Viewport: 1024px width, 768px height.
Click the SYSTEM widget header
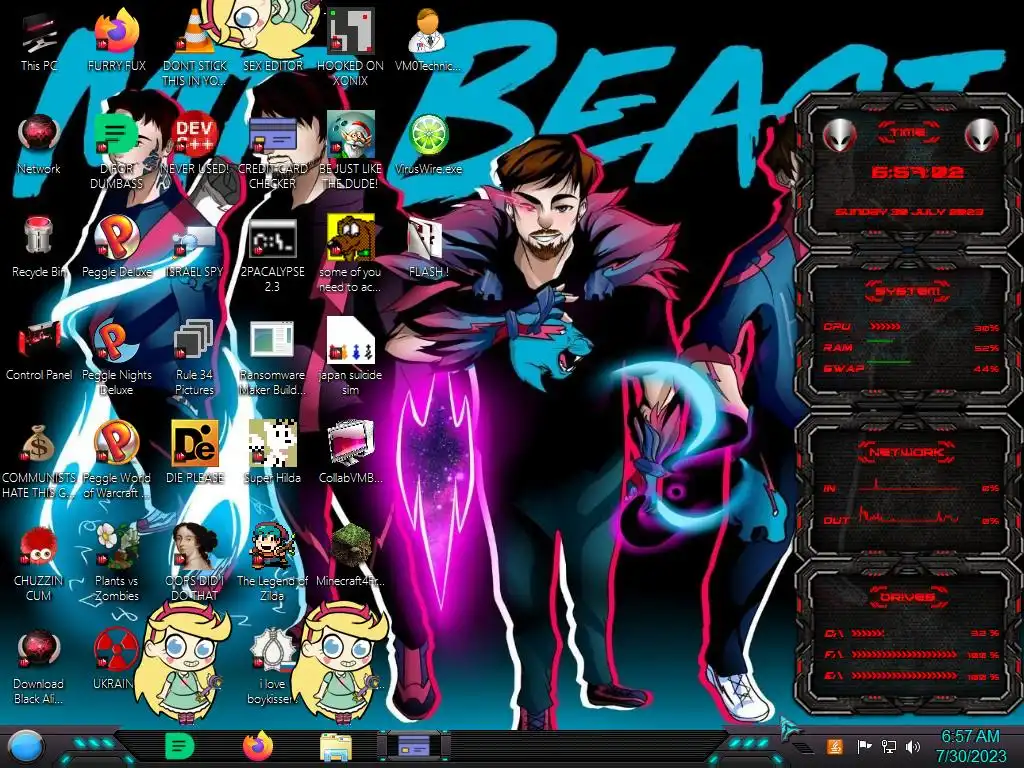(x=908, y=291)
